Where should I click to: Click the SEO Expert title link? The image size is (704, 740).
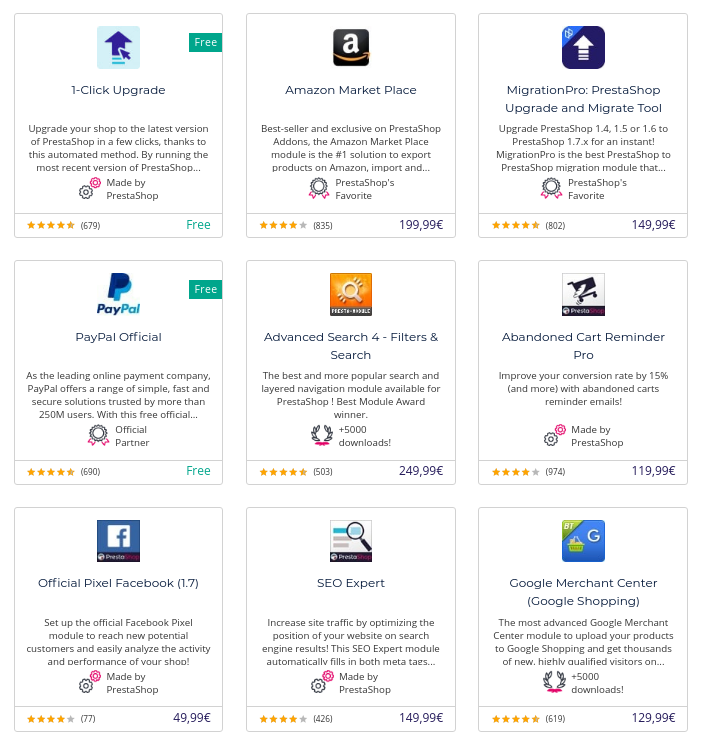(x=351, y=583)
